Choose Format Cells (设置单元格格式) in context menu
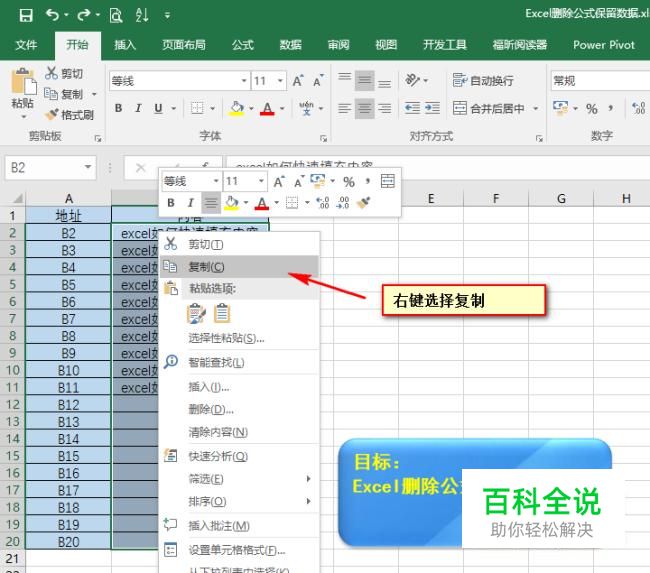 [239, 551]
